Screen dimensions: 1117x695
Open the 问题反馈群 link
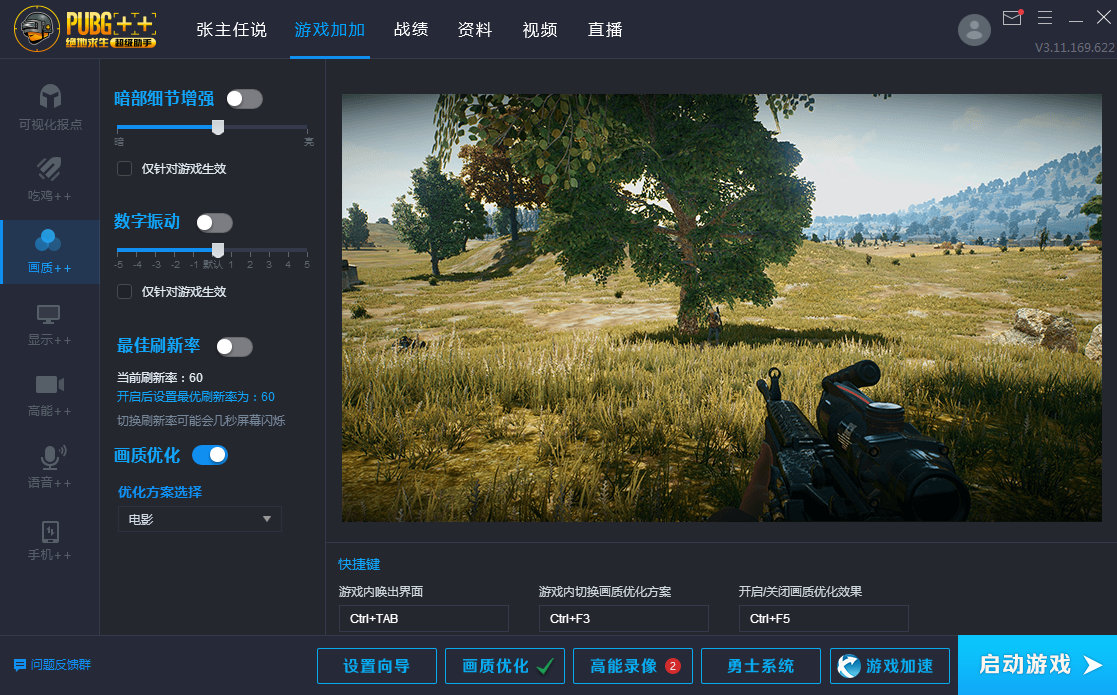(61, 665)
